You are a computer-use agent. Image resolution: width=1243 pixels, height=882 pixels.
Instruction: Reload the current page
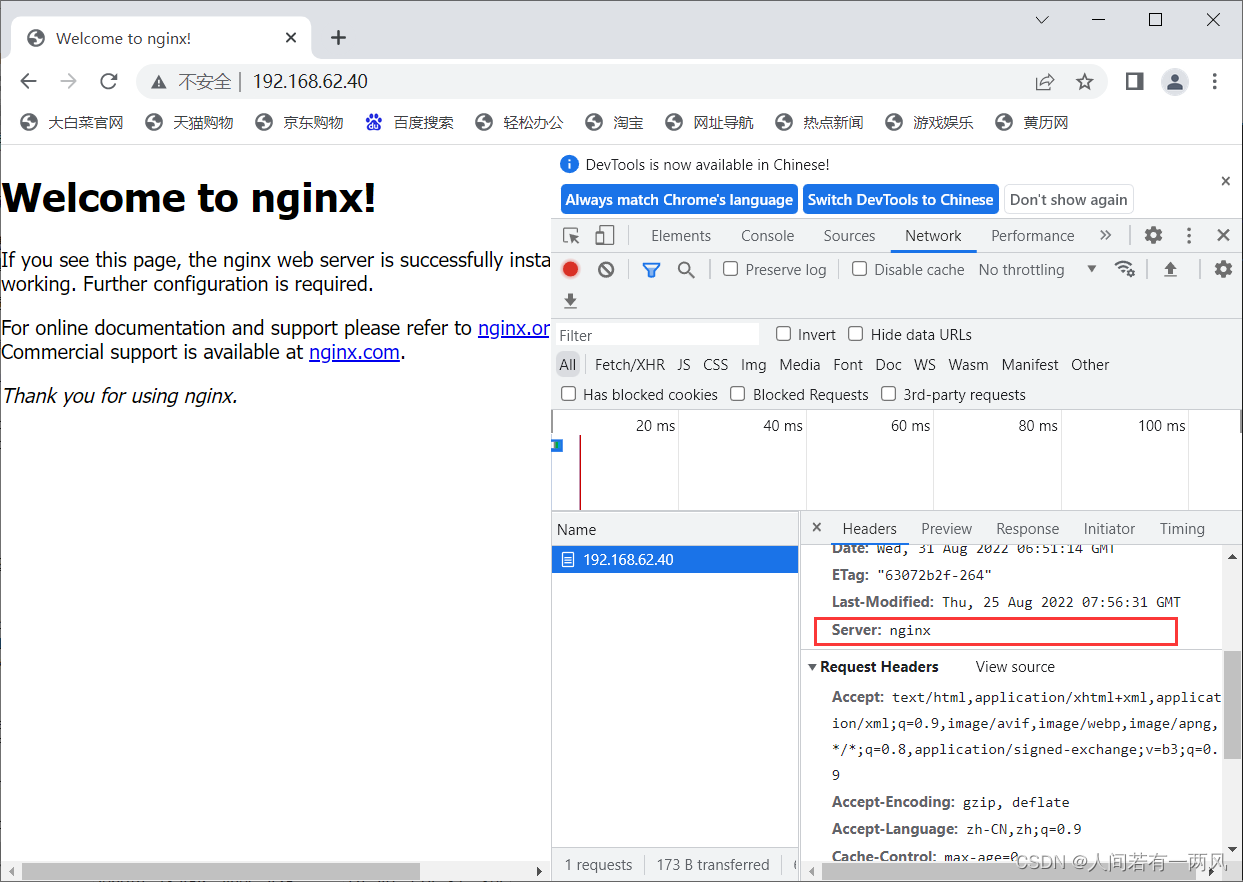(x=109, y=81)
